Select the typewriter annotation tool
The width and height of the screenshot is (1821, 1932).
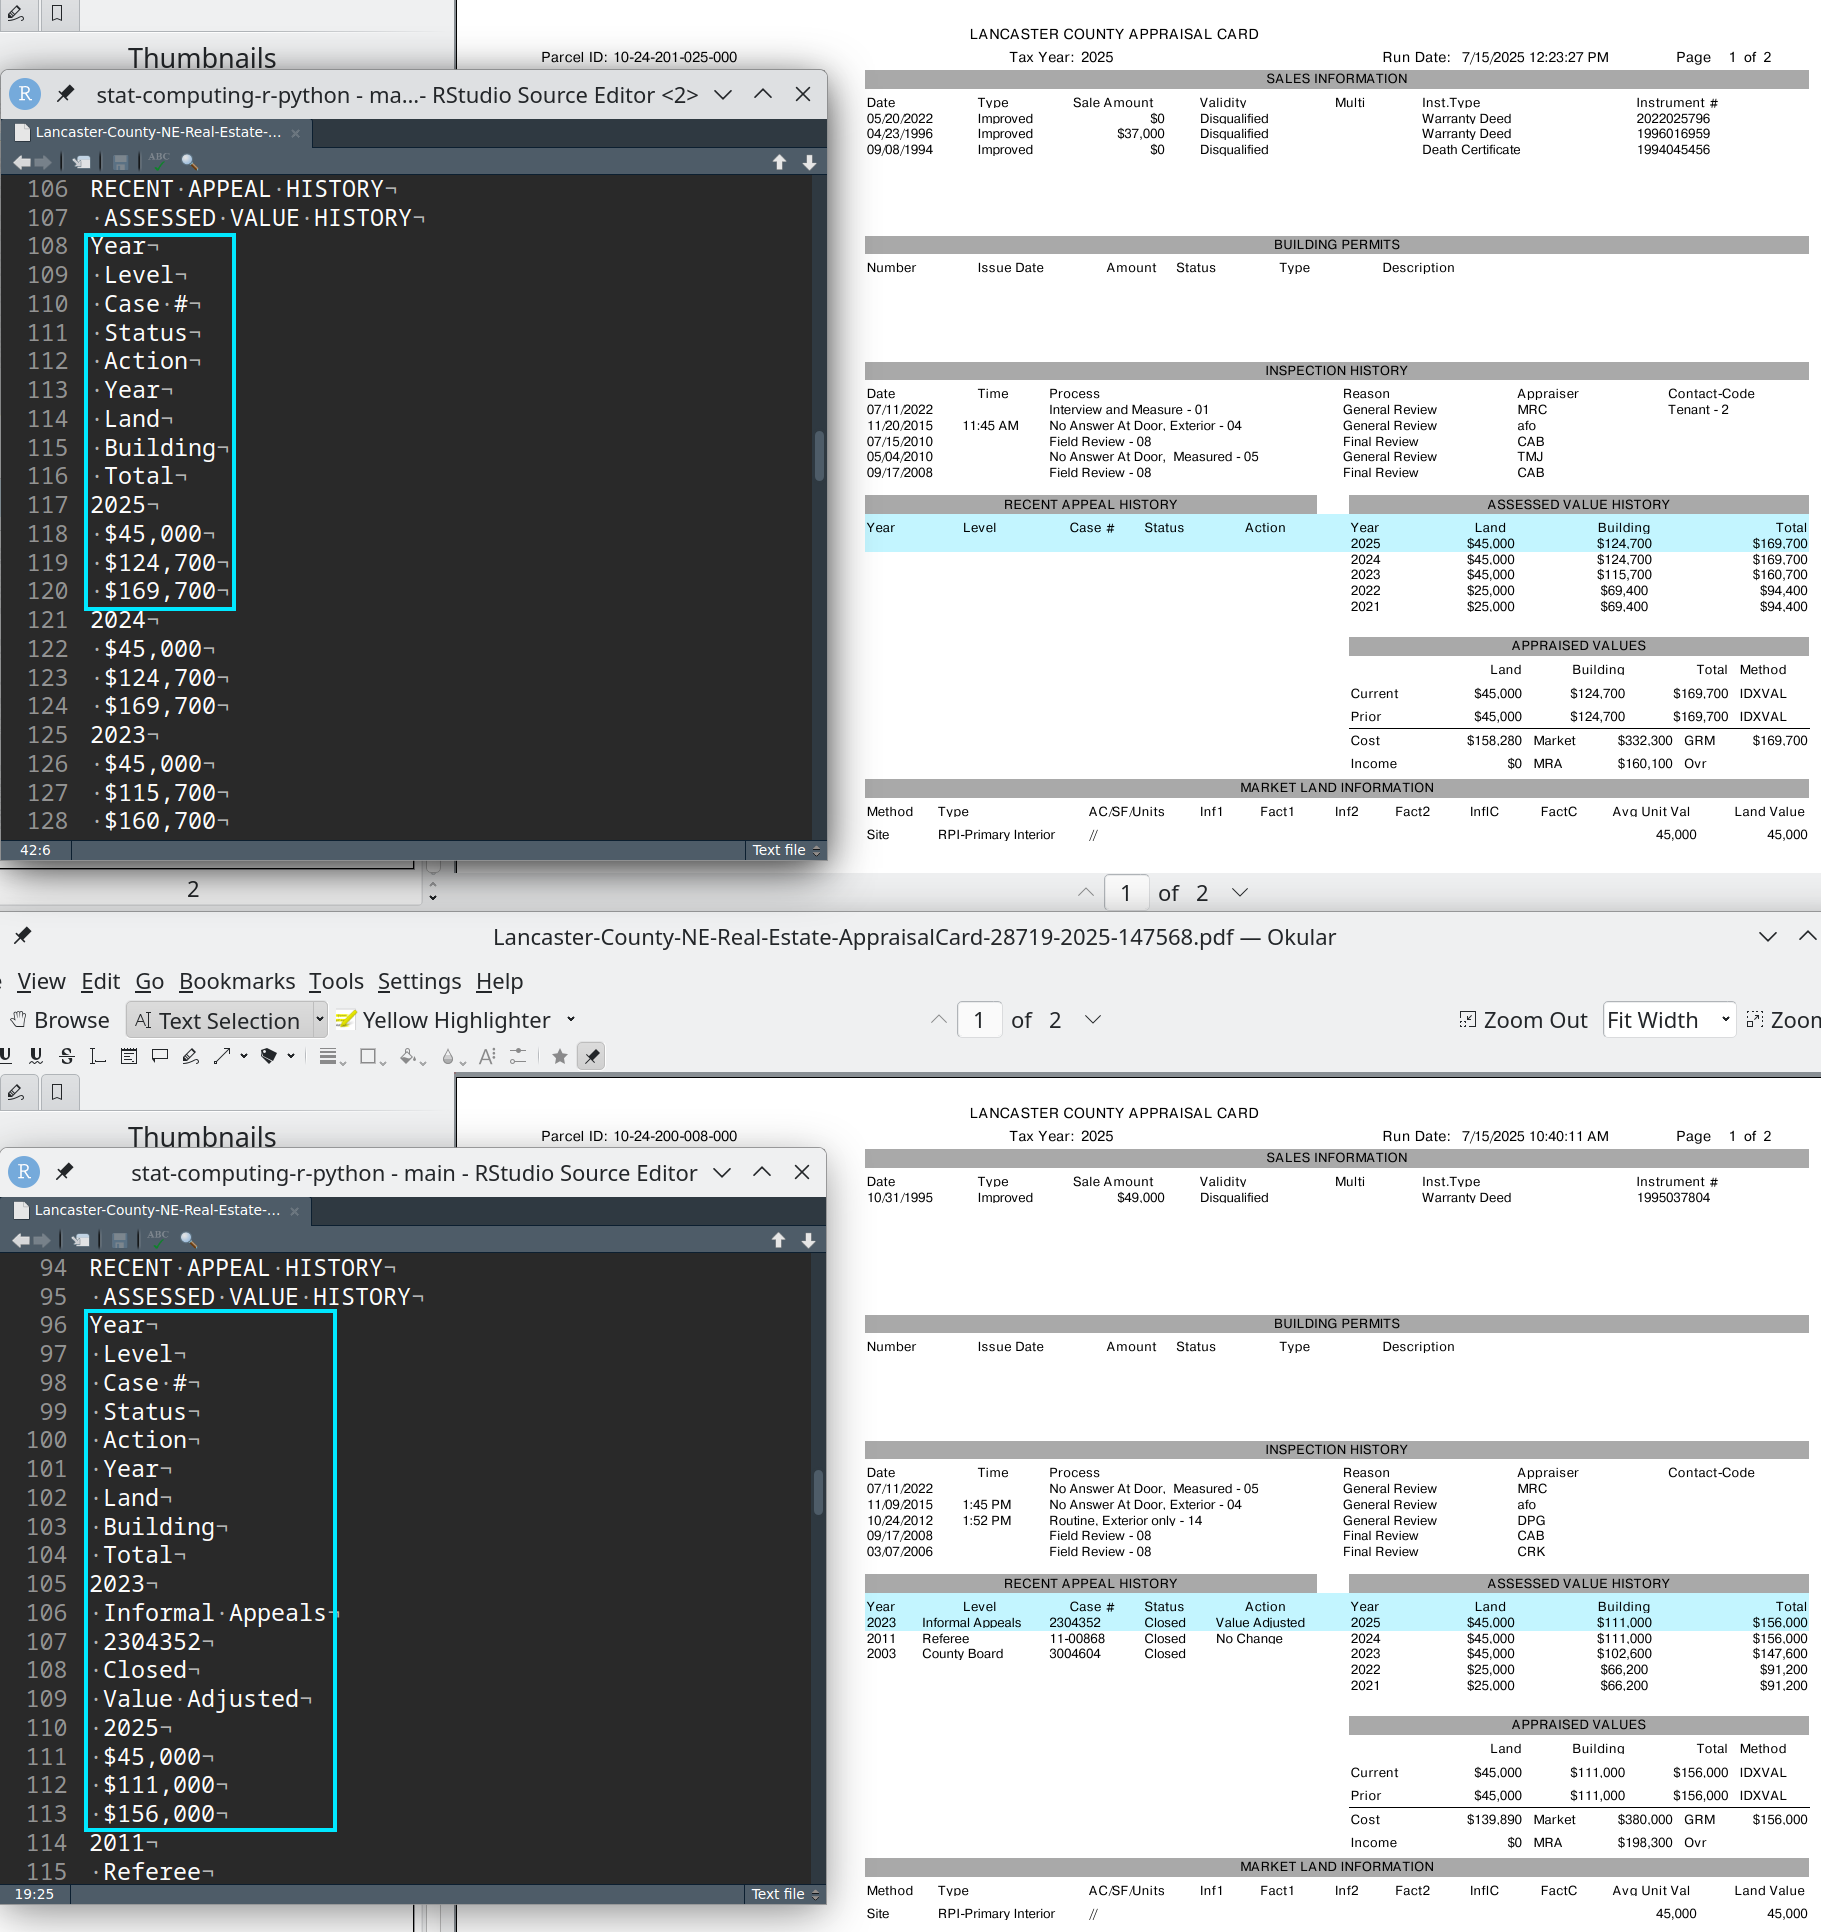pyautogui.click(x=97, y=1056)
